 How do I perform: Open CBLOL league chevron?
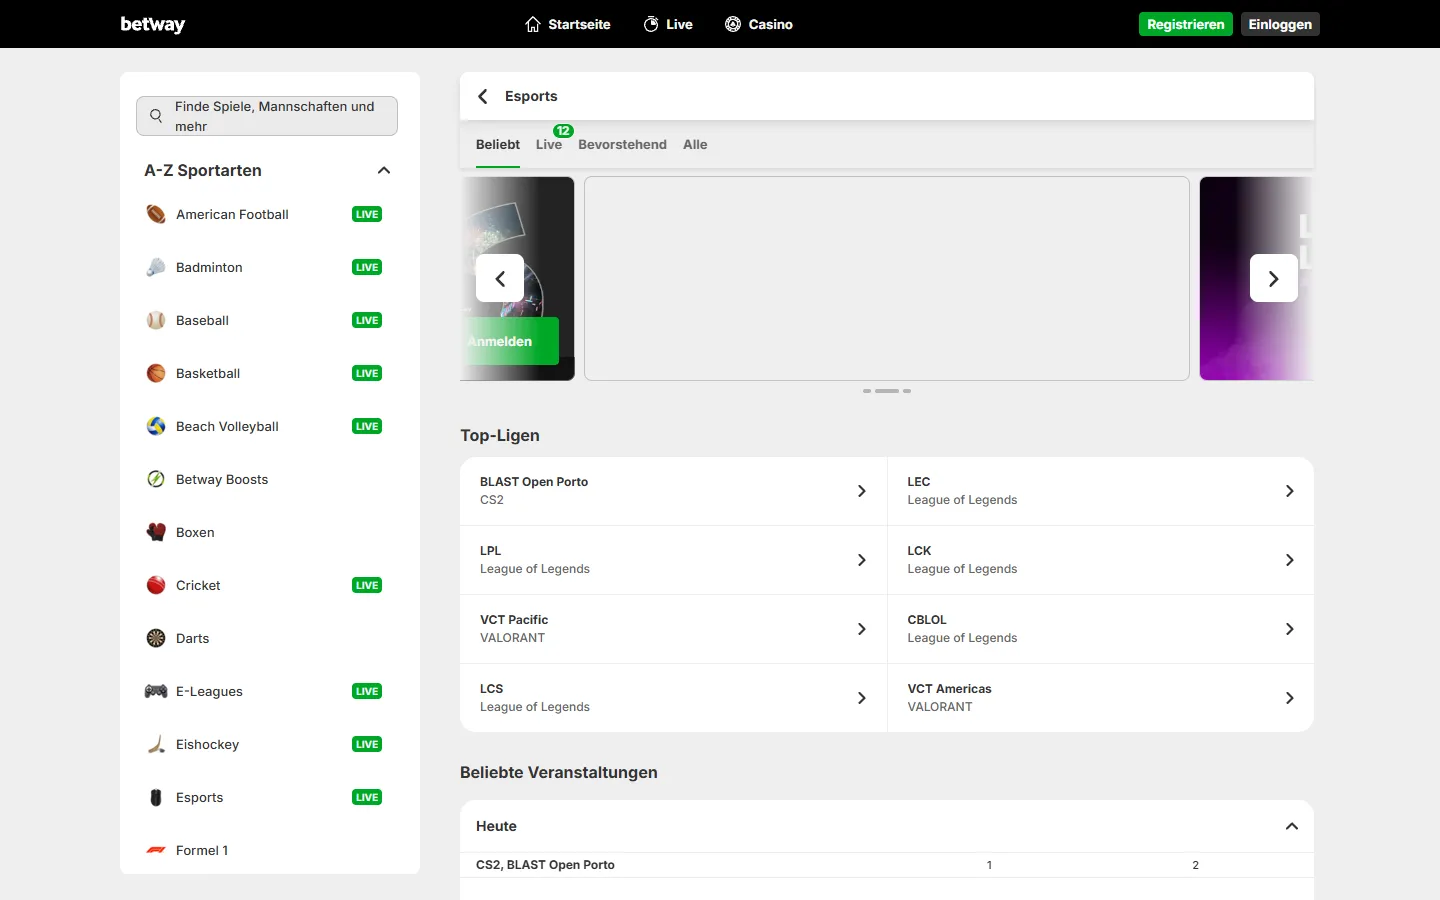click(1290, 629)
